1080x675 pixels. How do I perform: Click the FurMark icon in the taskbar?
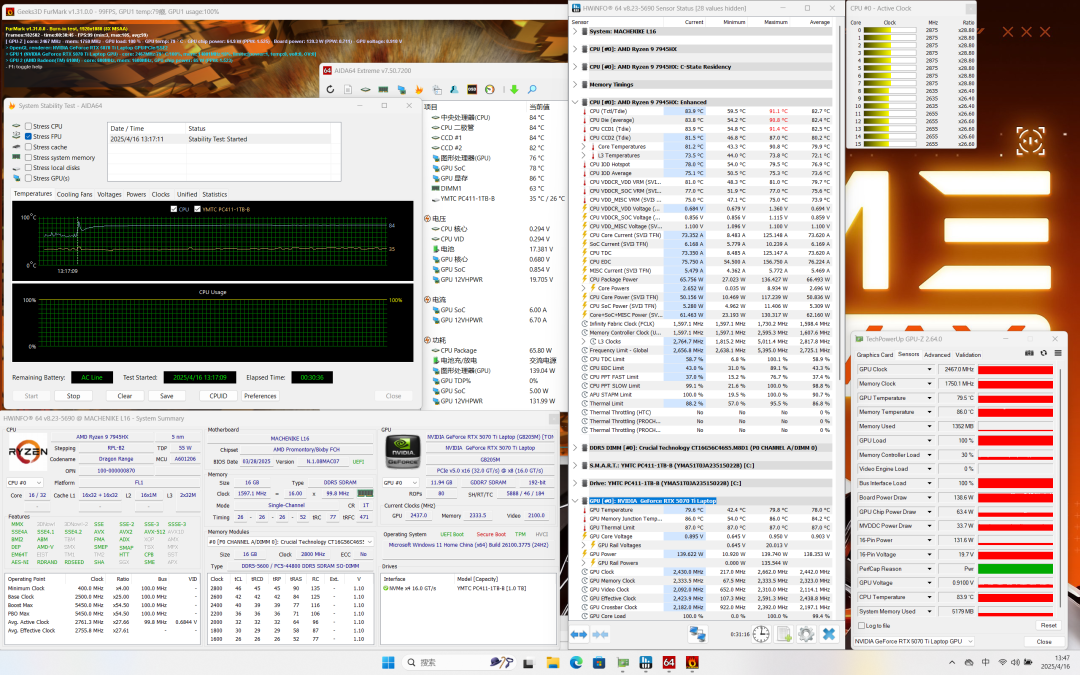[x=692, y=663]
